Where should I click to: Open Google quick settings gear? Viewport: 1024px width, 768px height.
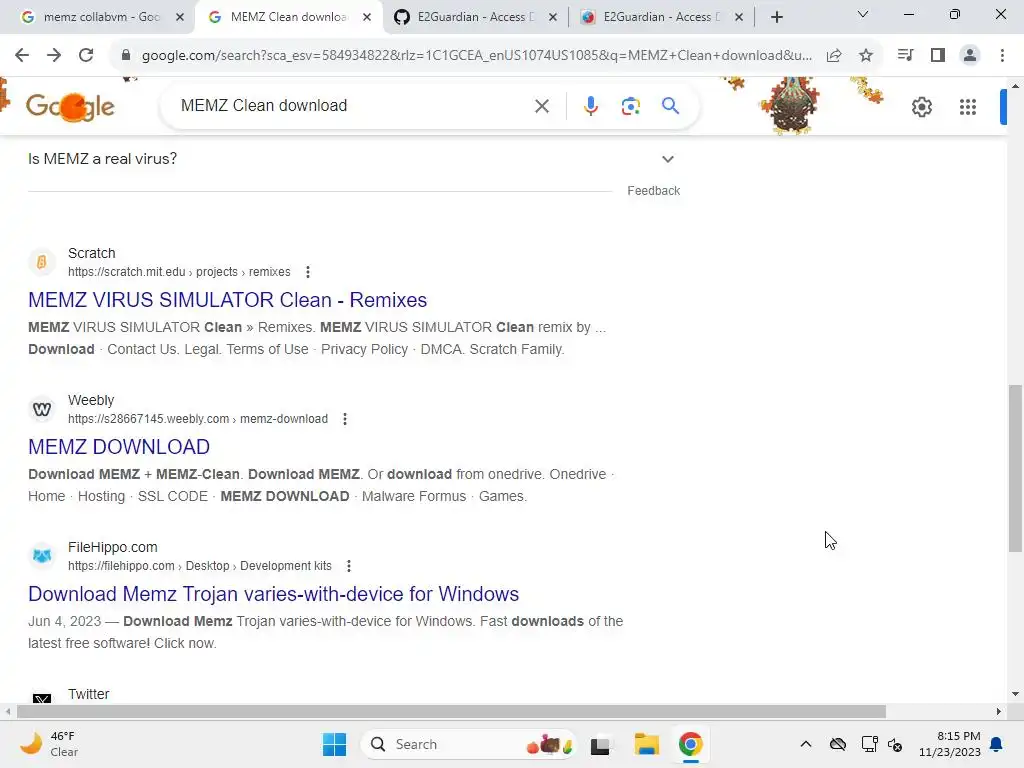click(921, 106)
